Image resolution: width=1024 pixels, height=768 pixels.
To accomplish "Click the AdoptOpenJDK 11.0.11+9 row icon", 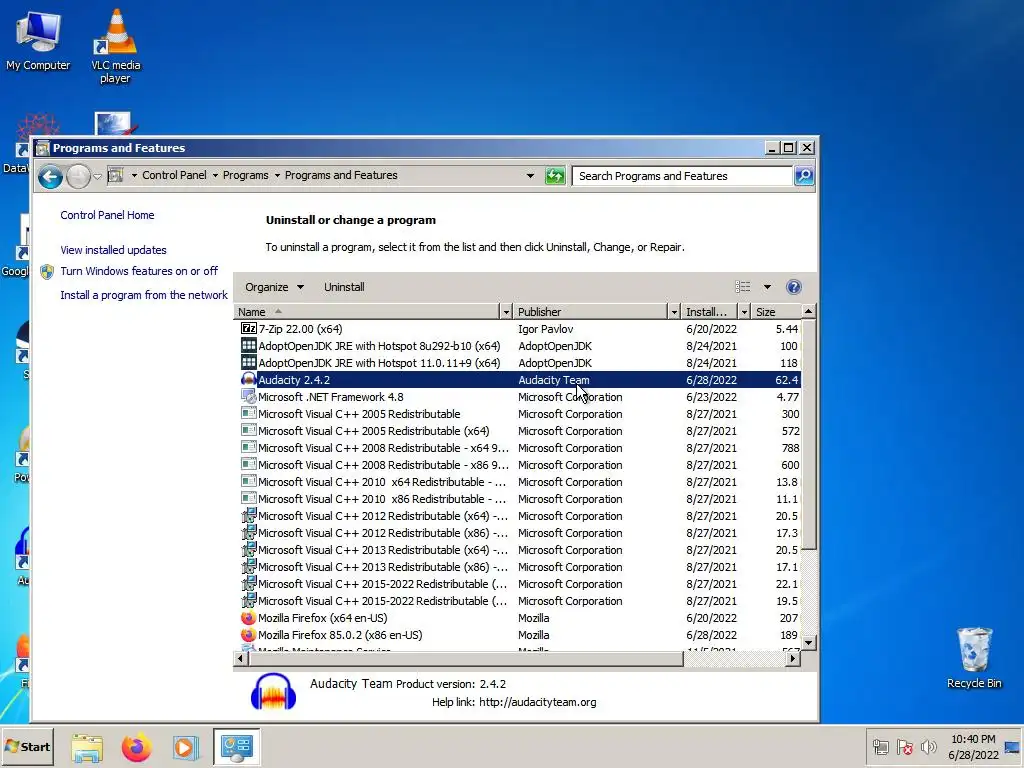I will coord(248,362).
